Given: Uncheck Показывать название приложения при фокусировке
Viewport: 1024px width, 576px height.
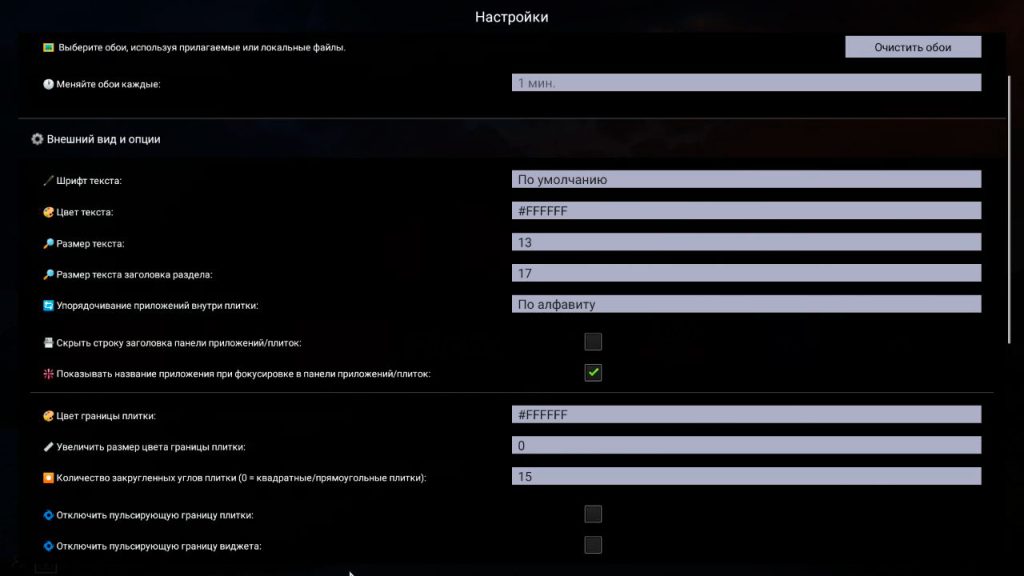Looking at the screenshot, I should click(x=593, y=373).
